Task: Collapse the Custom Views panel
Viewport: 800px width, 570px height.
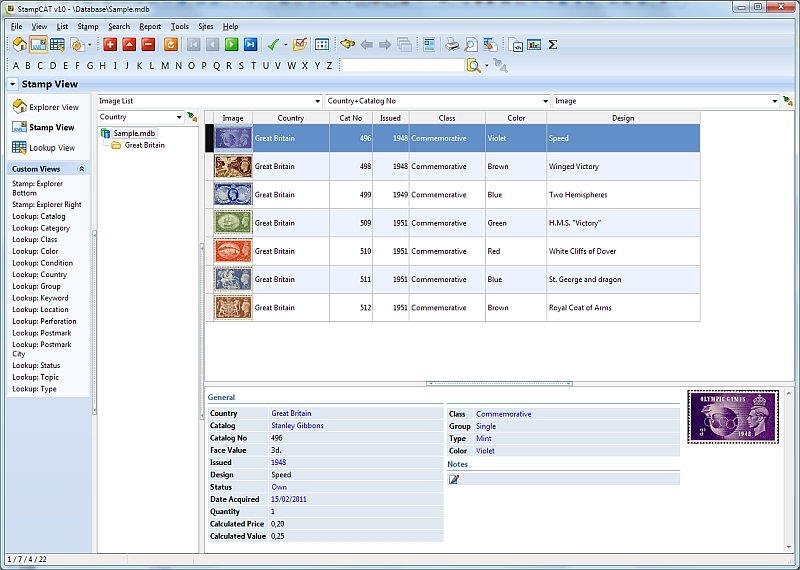Action: tap(82, 169)
